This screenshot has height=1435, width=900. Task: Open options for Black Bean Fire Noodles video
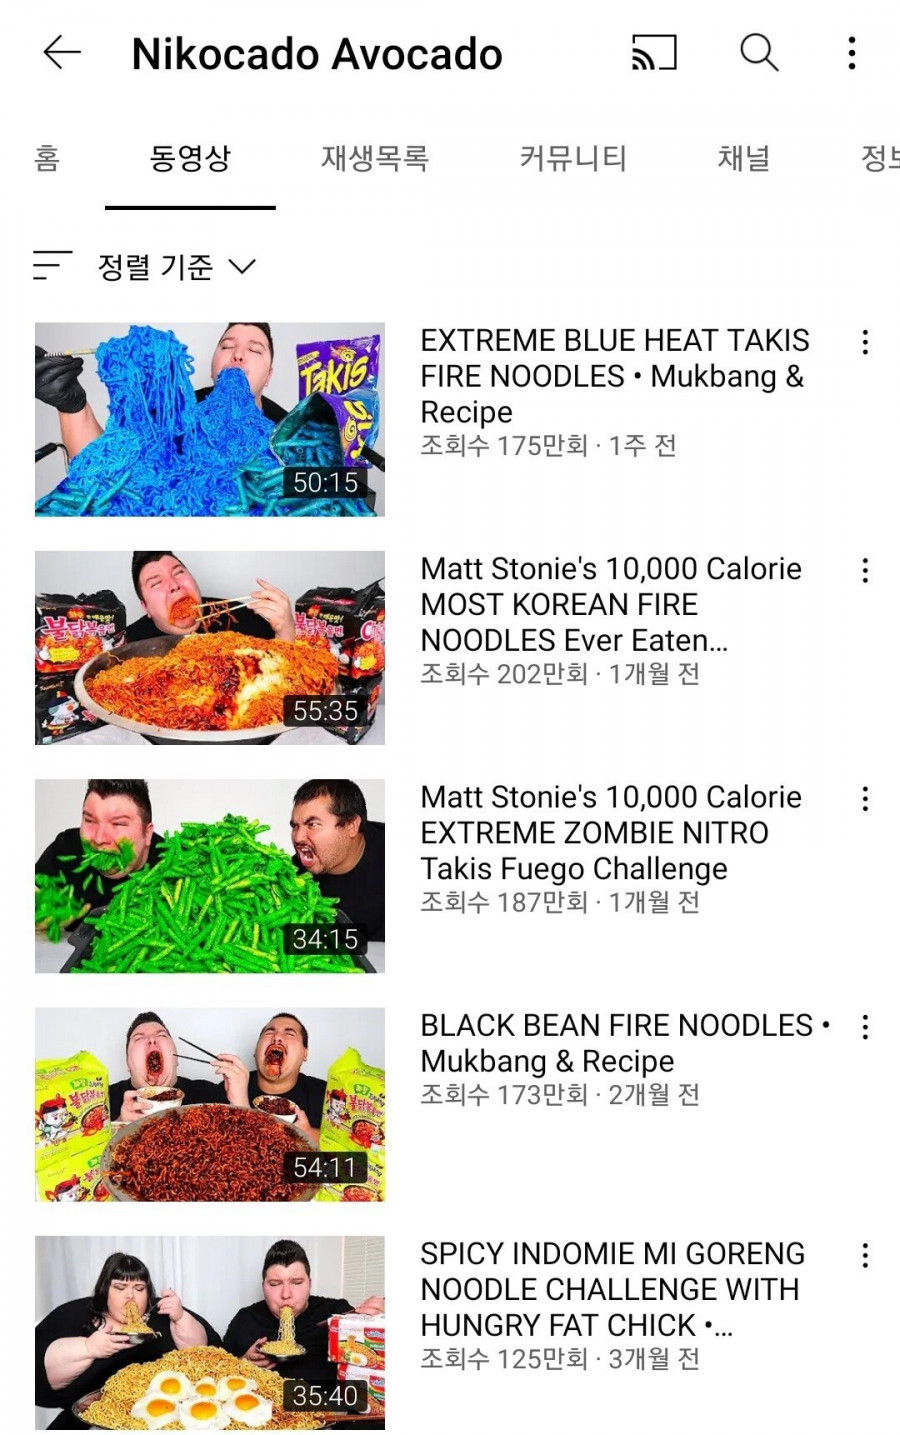(x=865, y=1027)
